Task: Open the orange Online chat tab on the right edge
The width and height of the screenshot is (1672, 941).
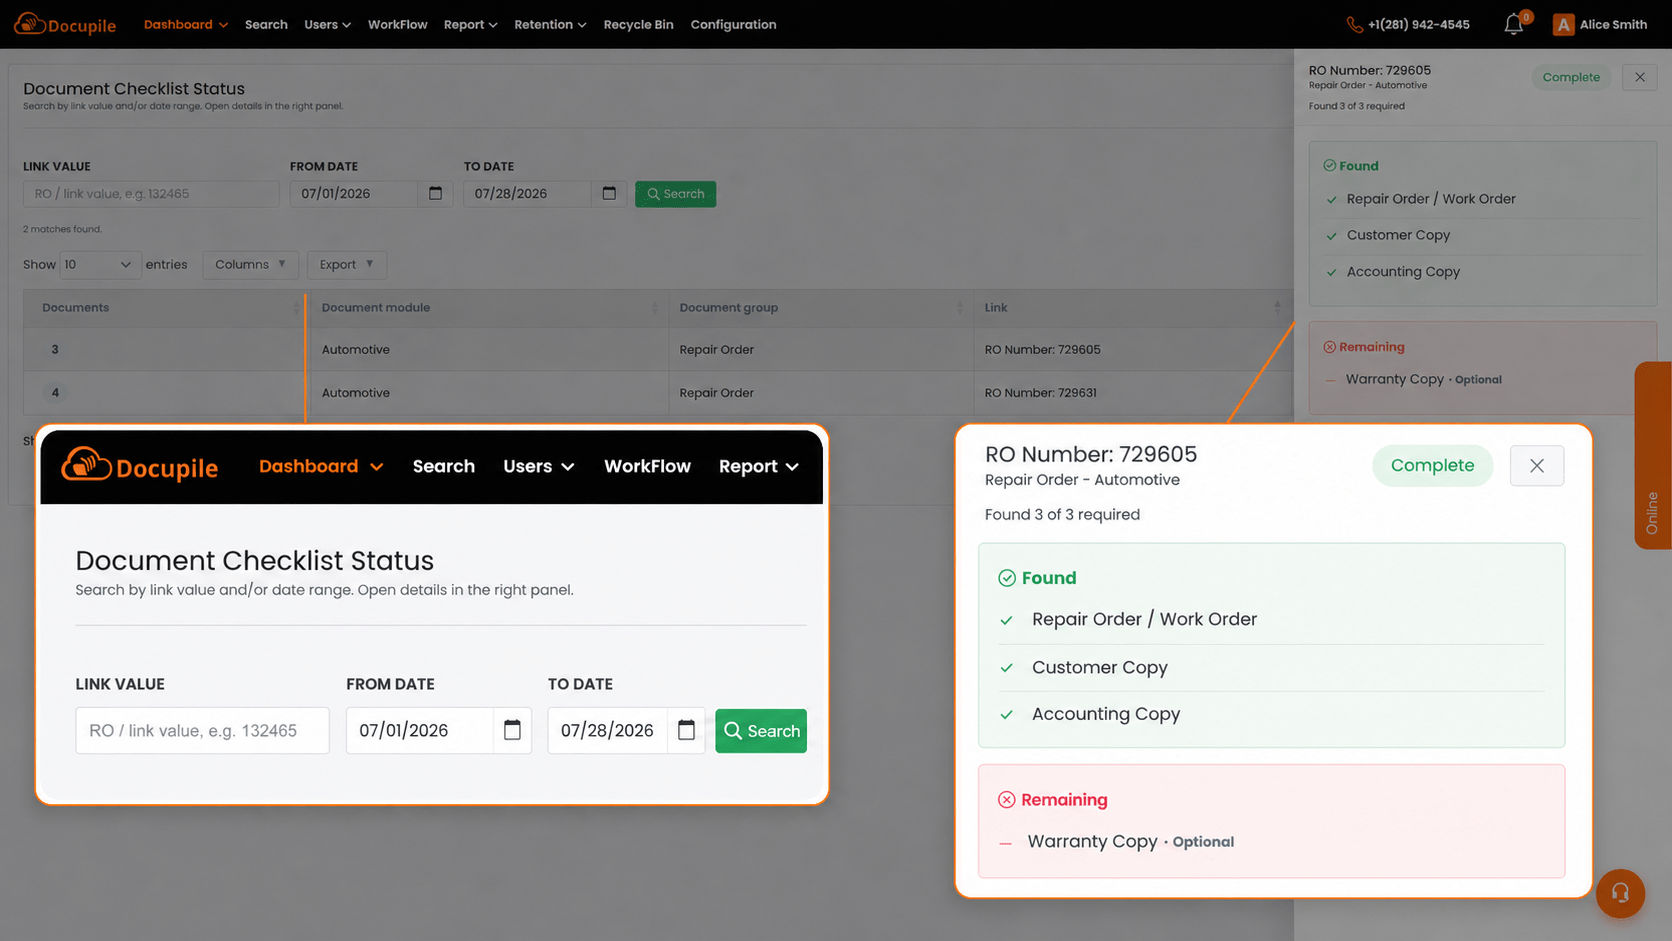Action: (x=1652, y=455)
